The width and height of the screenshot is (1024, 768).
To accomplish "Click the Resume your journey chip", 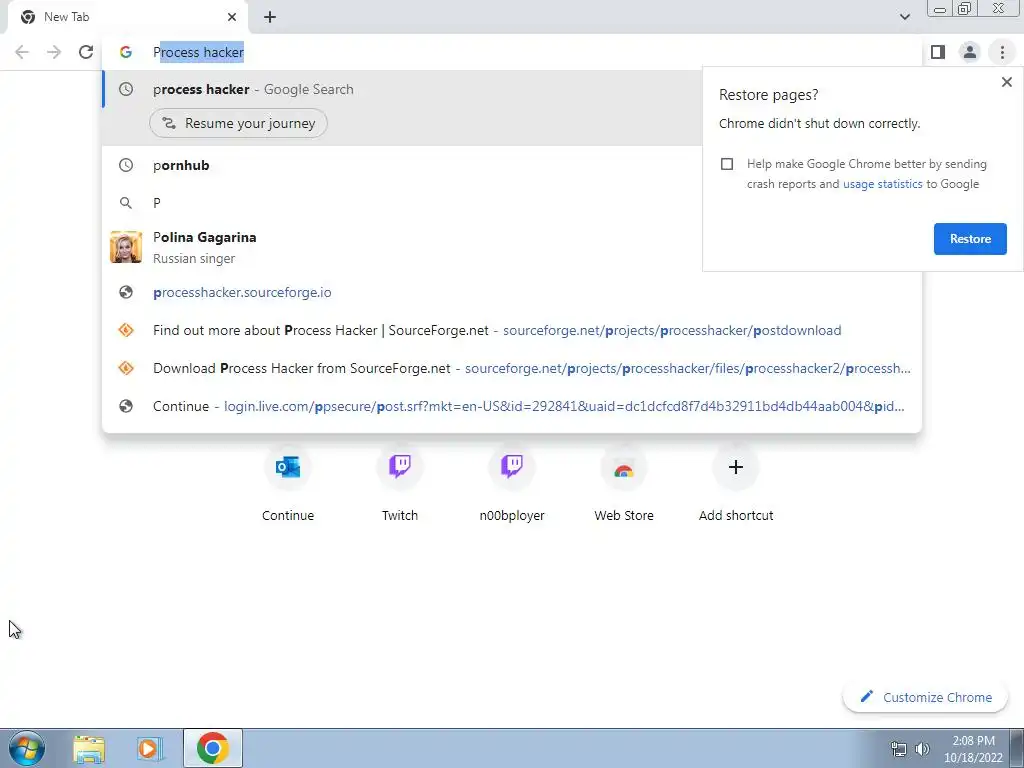I will point(238,123).
